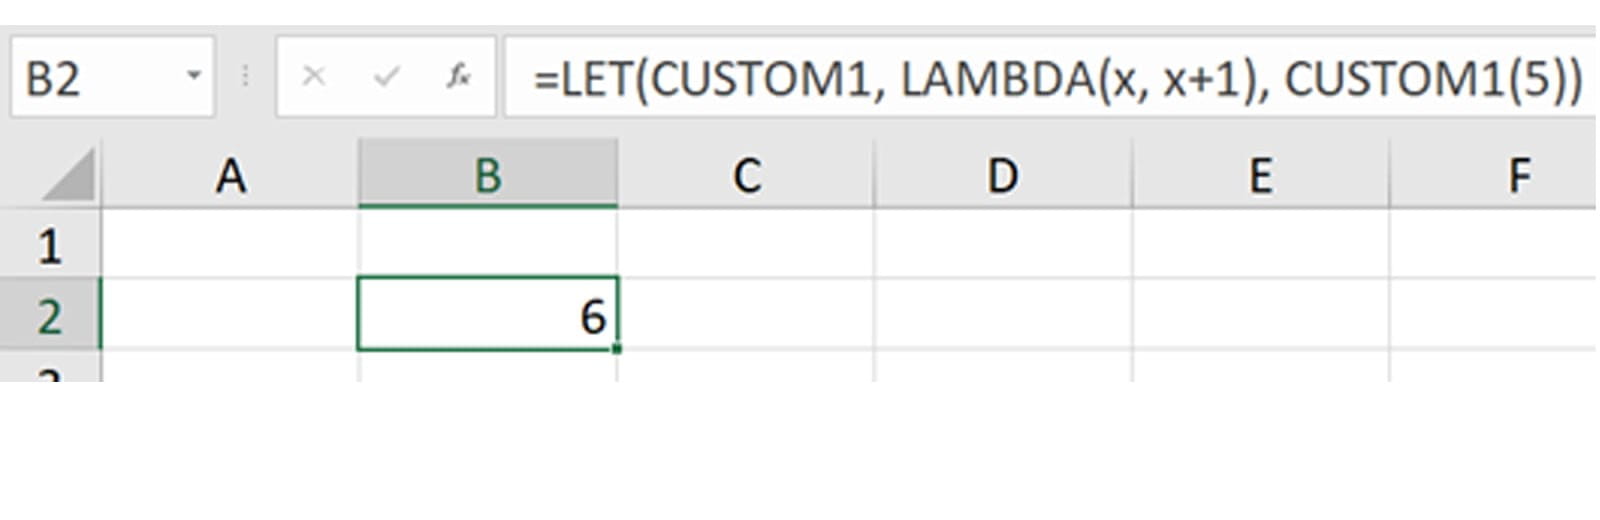Click the fill handle on cell B2

[x=618, y=349]
